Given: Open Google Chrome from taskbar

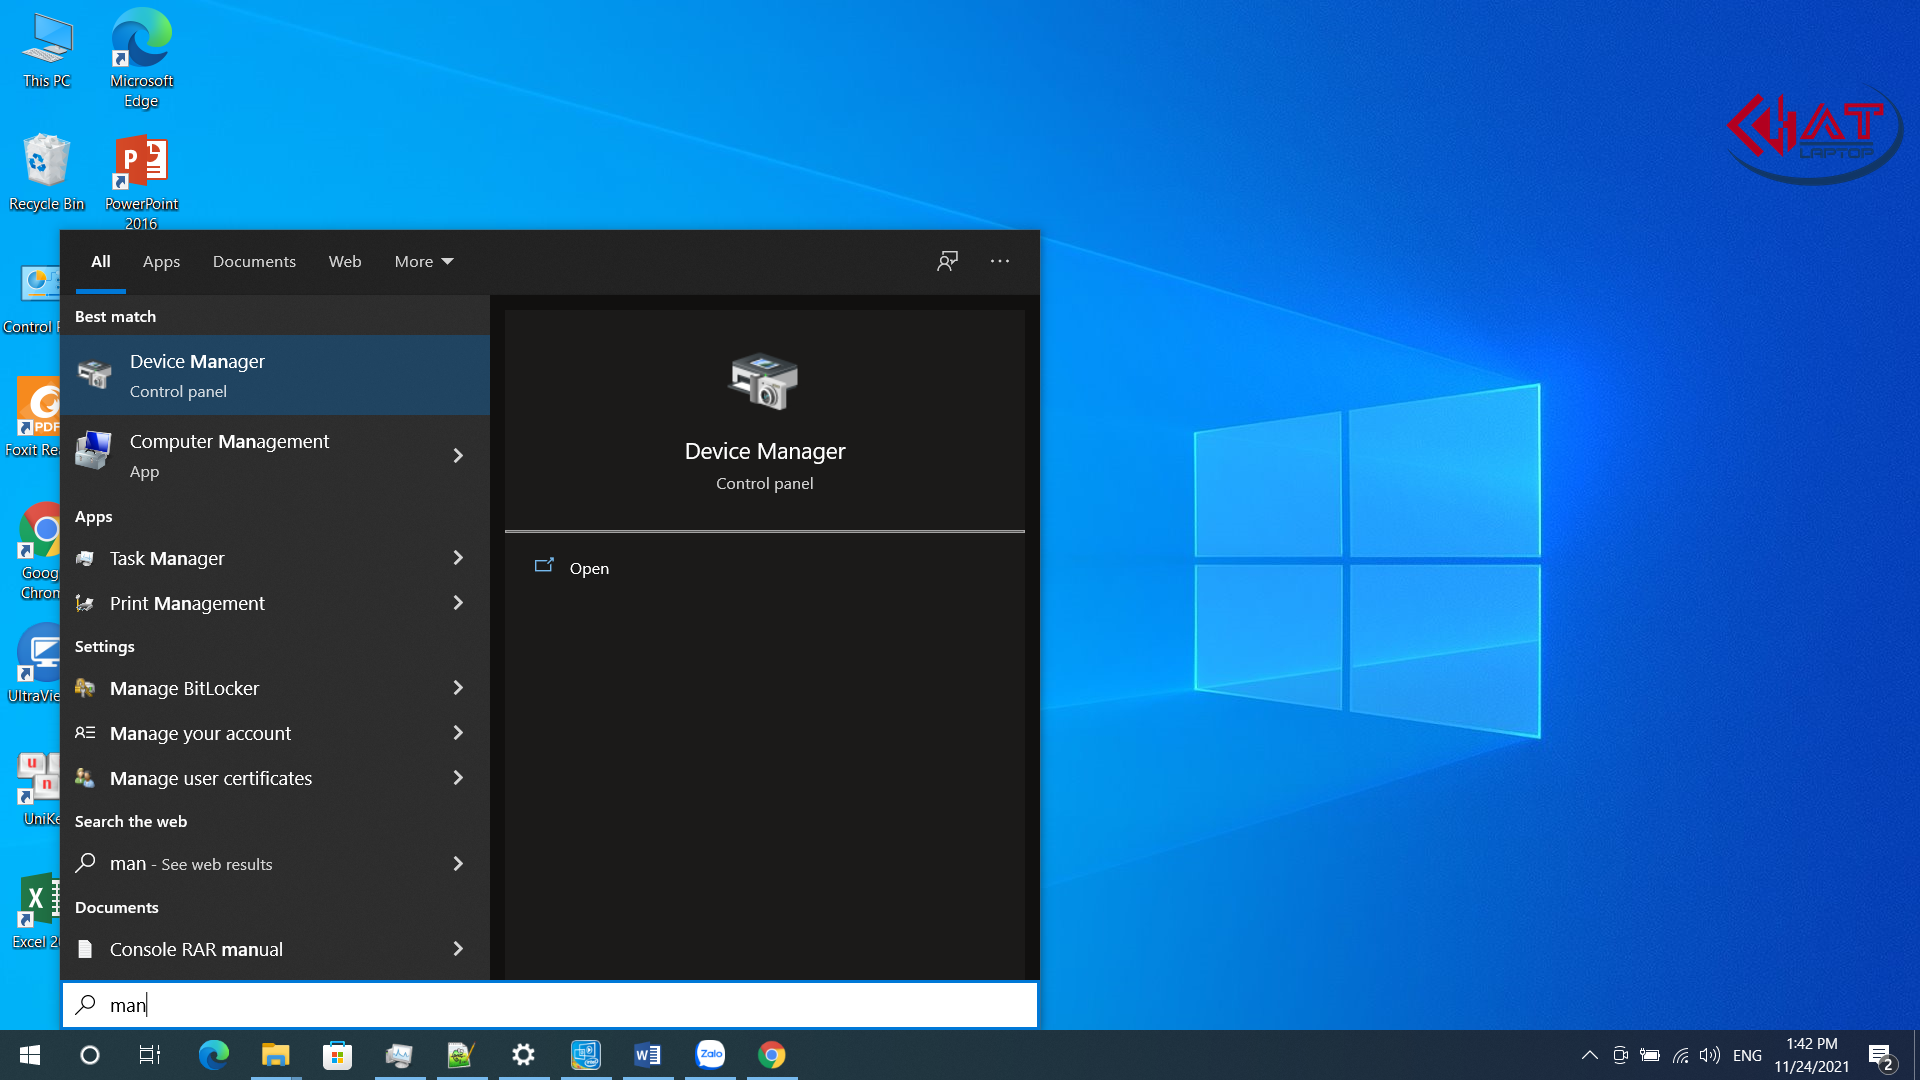Looking at the screenshot, I should coord(771,1055).
